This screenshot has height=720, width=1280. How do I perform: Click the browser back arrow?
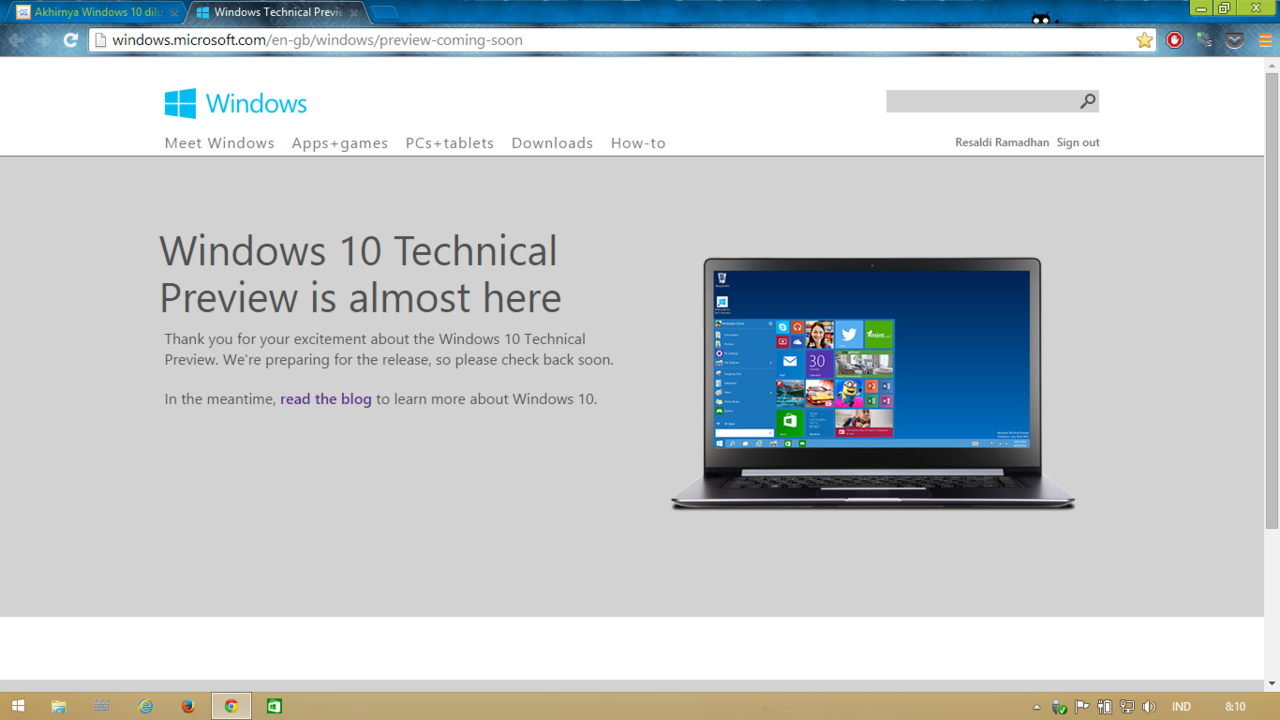click(x=17, y=40)
